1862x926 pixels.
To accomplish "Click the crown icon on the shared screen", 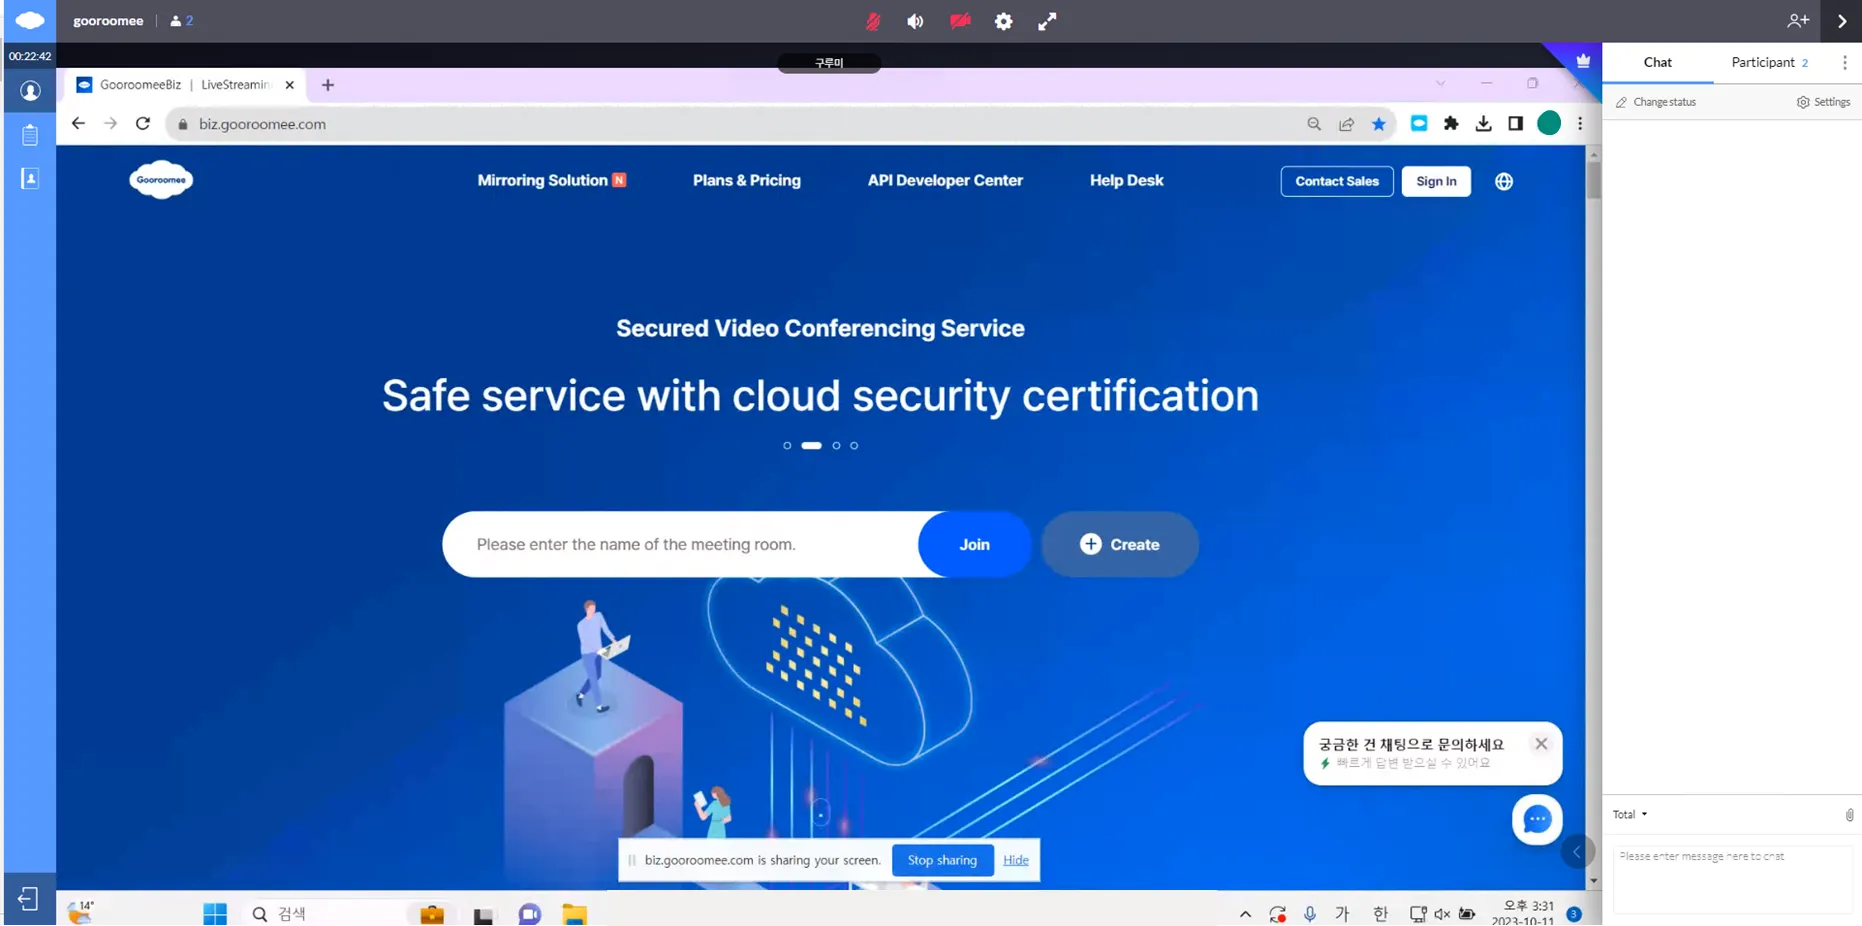I will click(1583, 61).
